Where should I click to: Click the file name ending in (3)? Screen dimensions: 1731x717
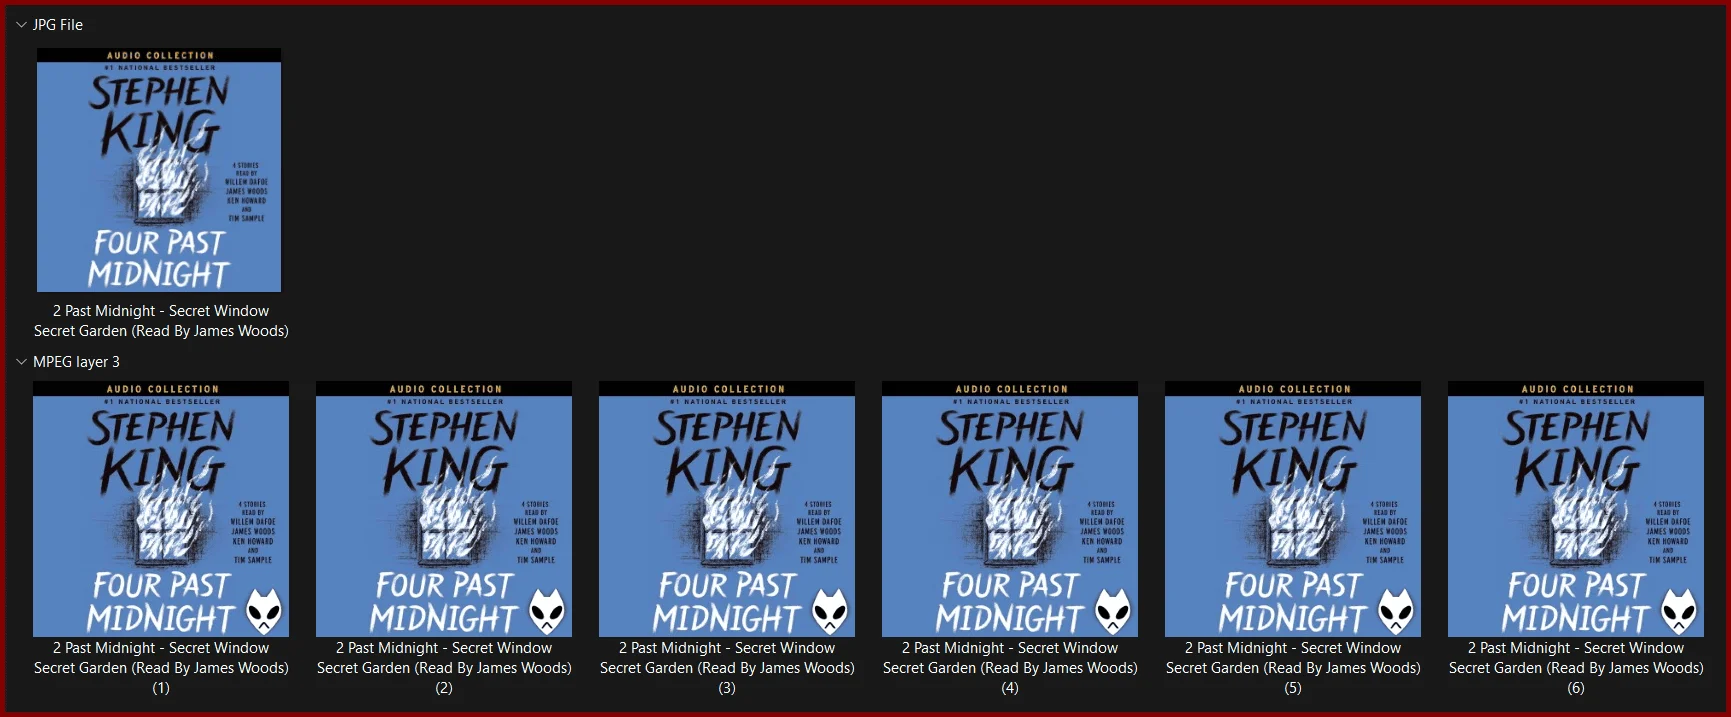tap(727, 668)
